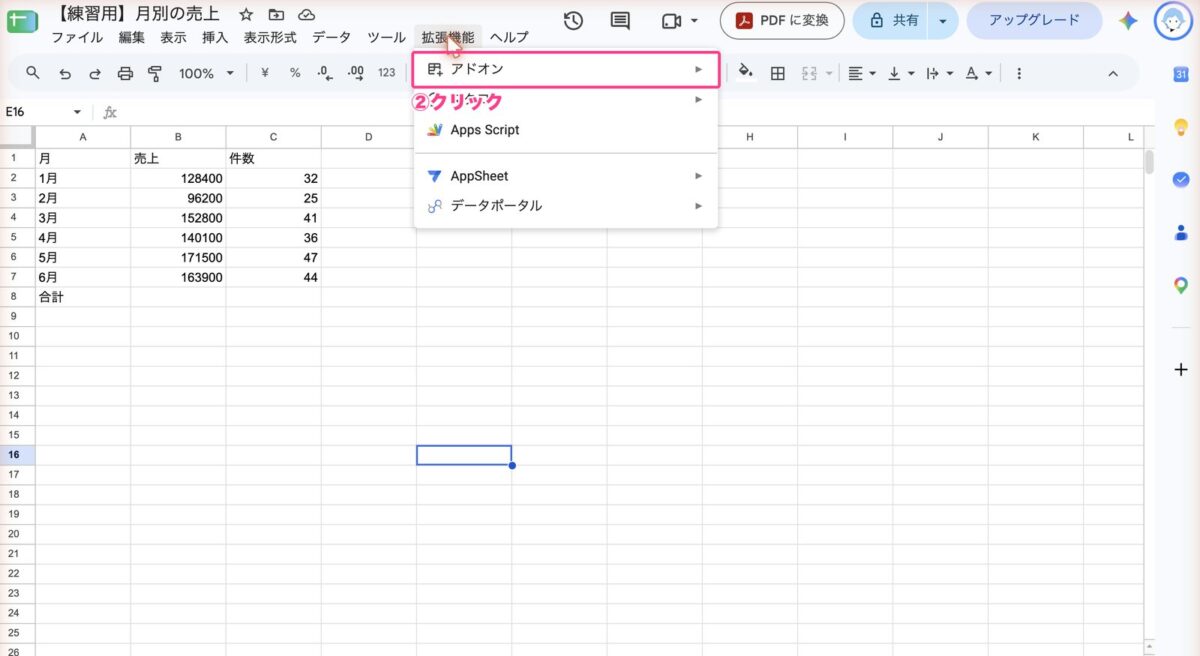Apply percent number format
Screen dimensions: 1200x656
[x=295, y=73]
